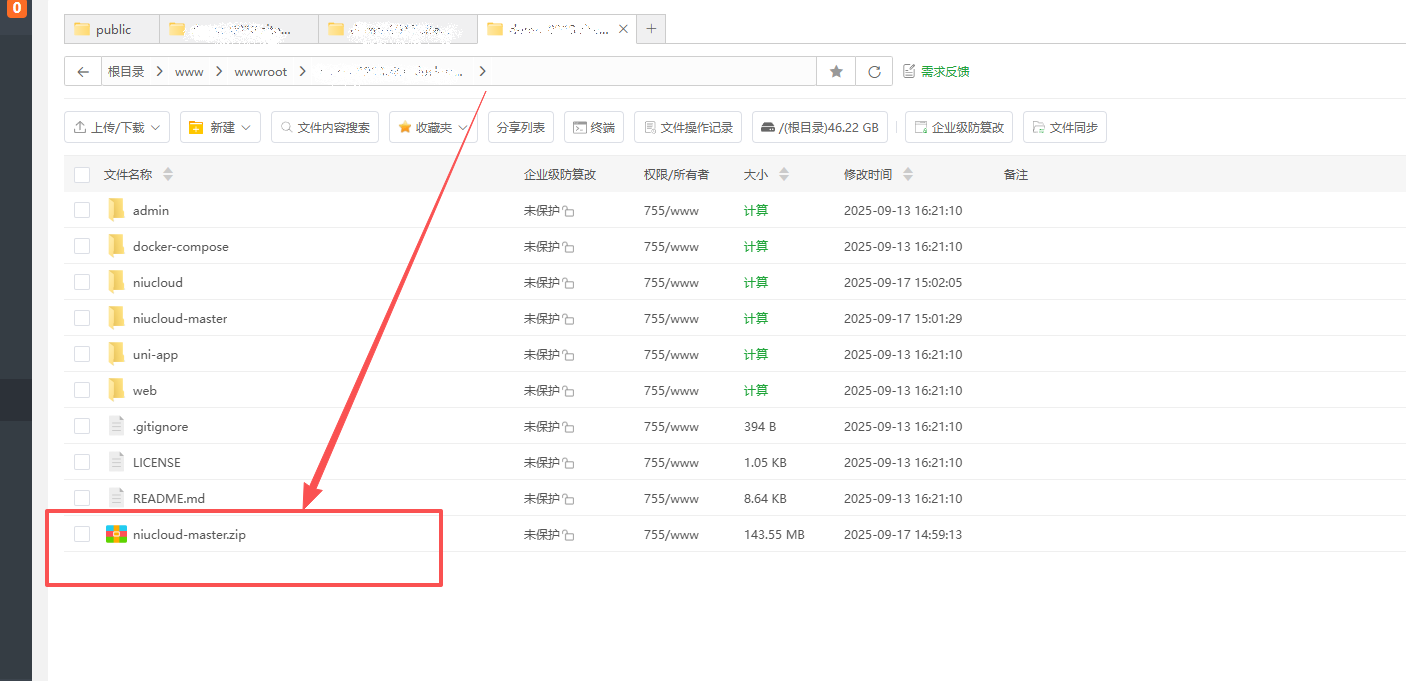Click wwwroot in the breadcrumb path
The image size is (1406, 681).
click(260, 72)
